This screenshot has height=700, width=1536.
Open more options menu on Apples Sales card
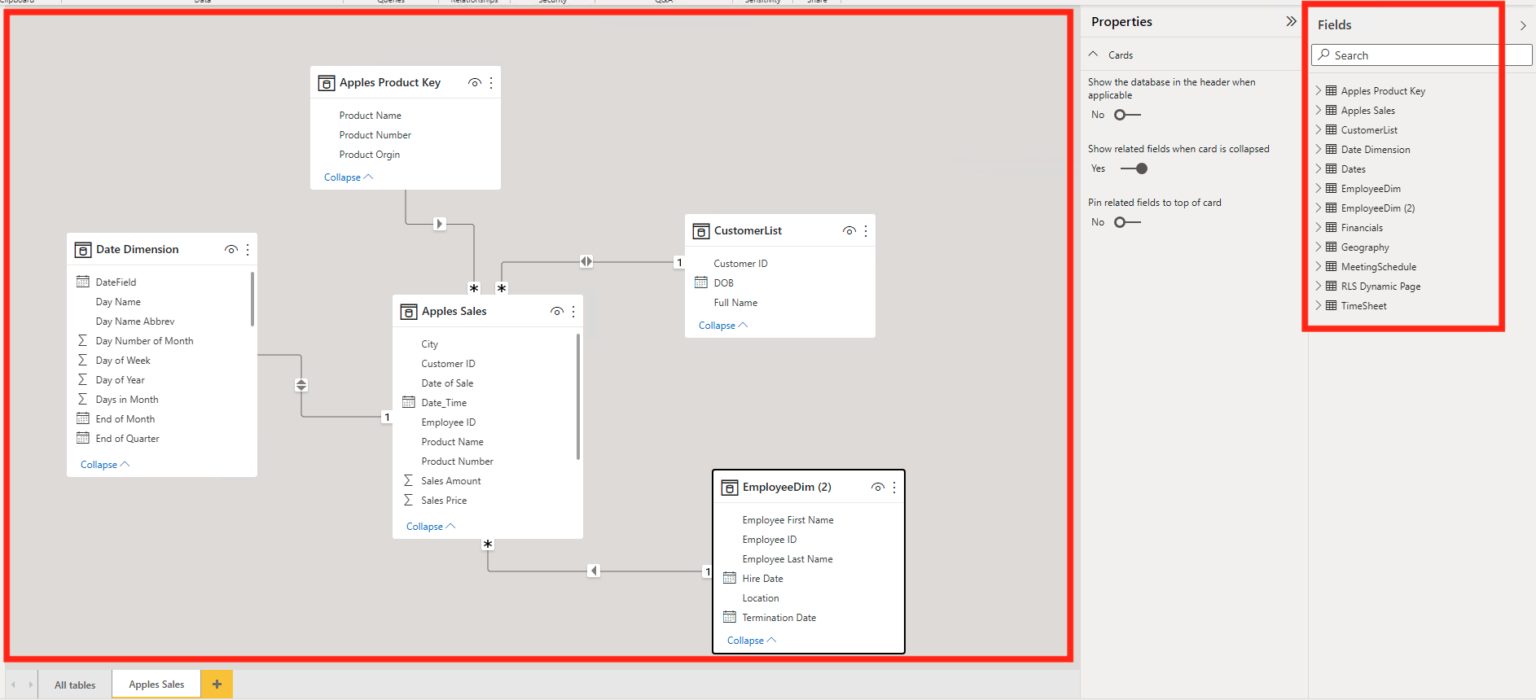(572, 311)
